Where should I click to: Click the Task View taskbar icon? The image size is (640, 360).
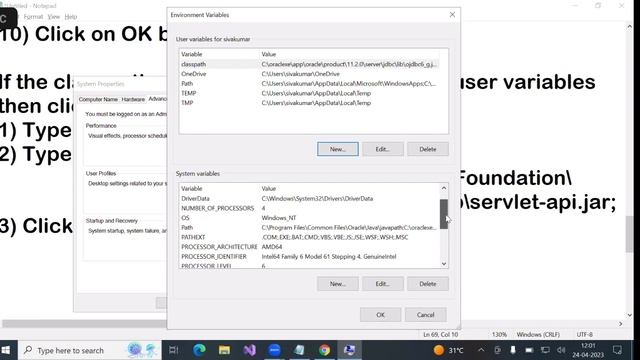(173, 350)
